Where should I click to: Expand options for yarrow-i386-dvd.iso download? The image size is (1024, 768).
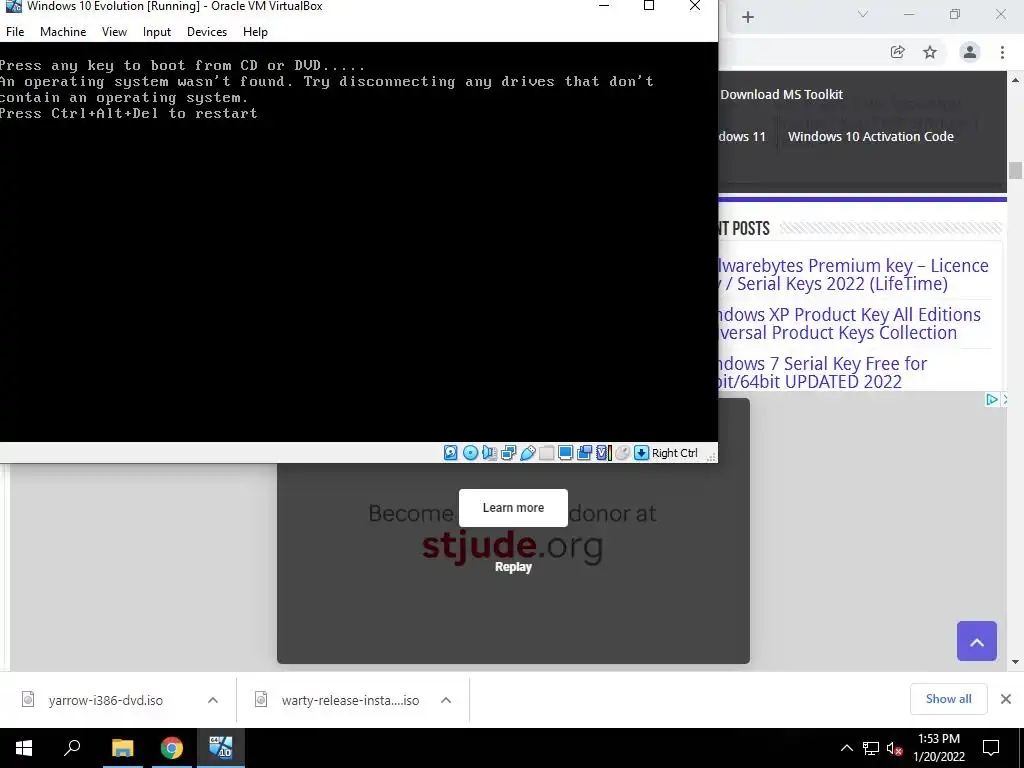[x=213, y=700]
